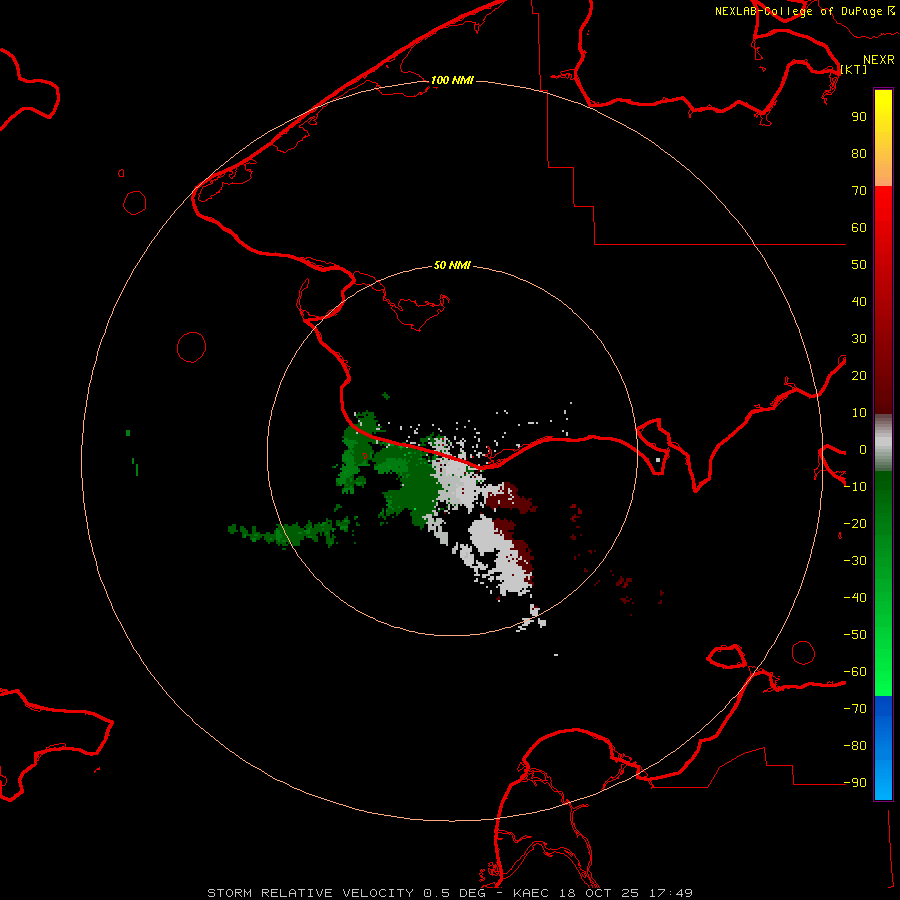The width and height of the screenshot is (900, 900).
Task: Click the "STORM RELATIVE VELOCITY 0.5 DEG" caption
Action: coord(346,893)
